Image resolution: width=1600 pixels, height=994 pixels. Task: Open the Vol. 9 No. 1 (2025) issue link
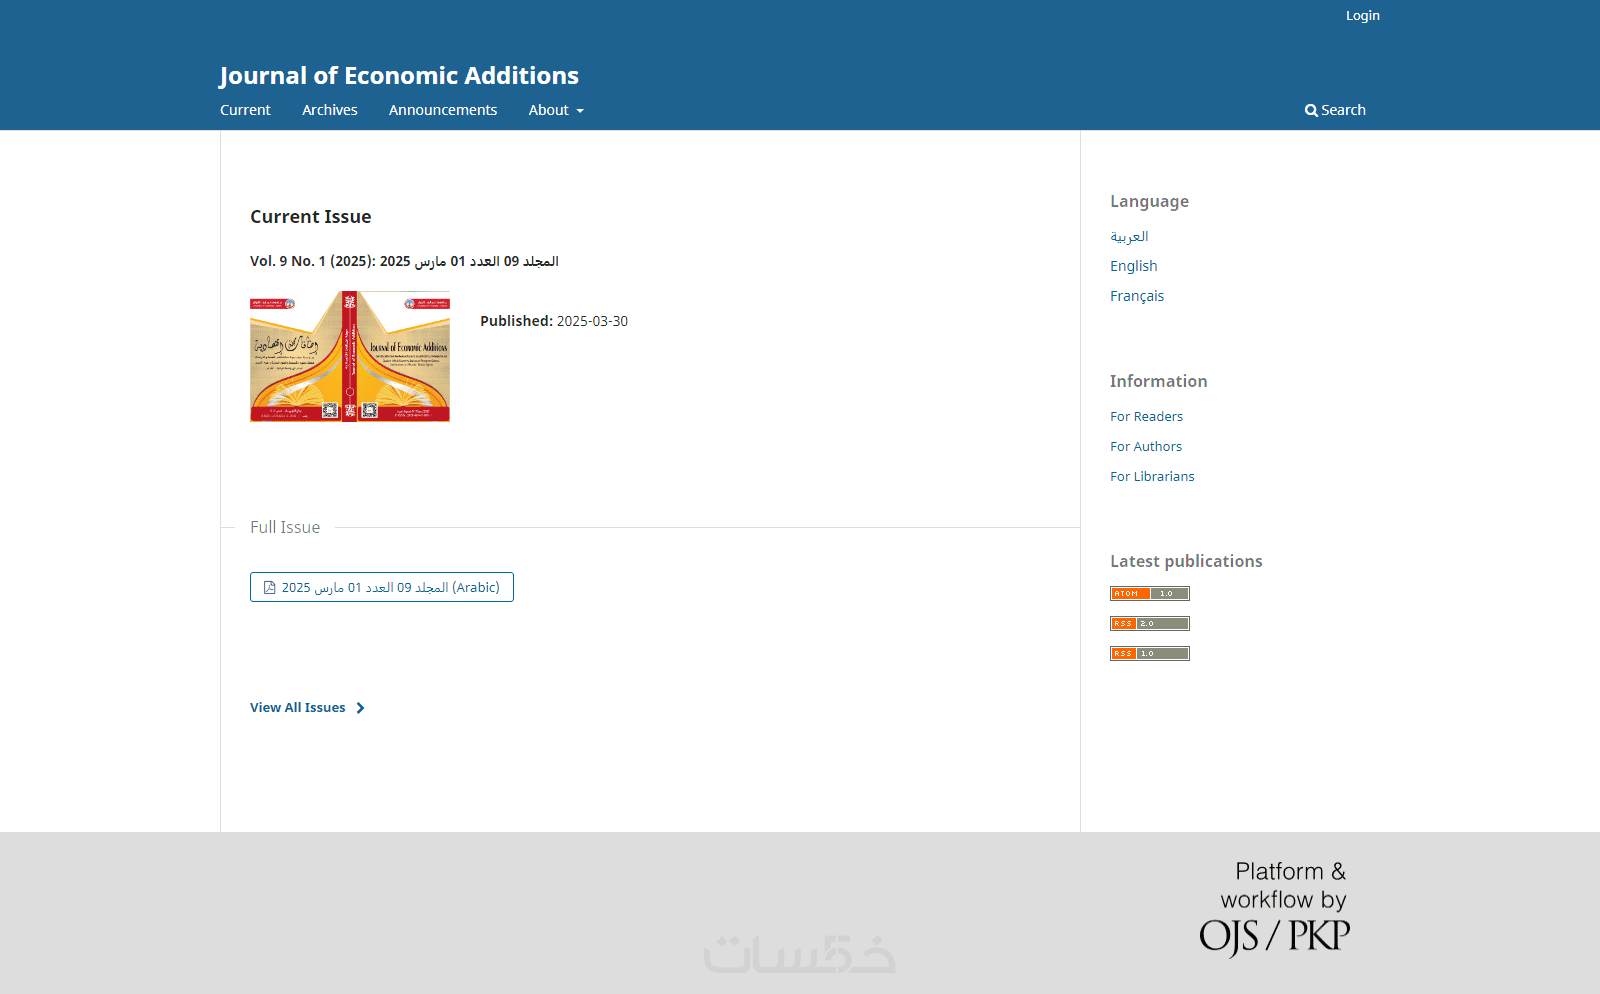click(404, 261)
